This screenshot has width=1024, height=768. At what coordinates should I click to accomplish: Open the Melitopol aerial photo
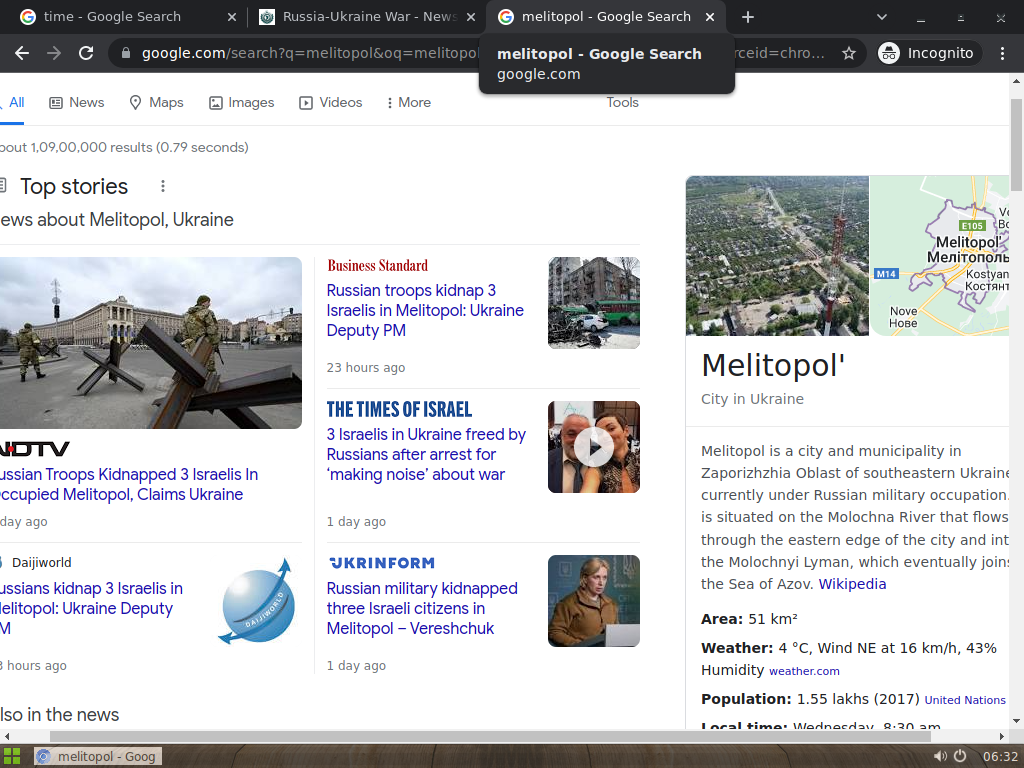(777, 256)
